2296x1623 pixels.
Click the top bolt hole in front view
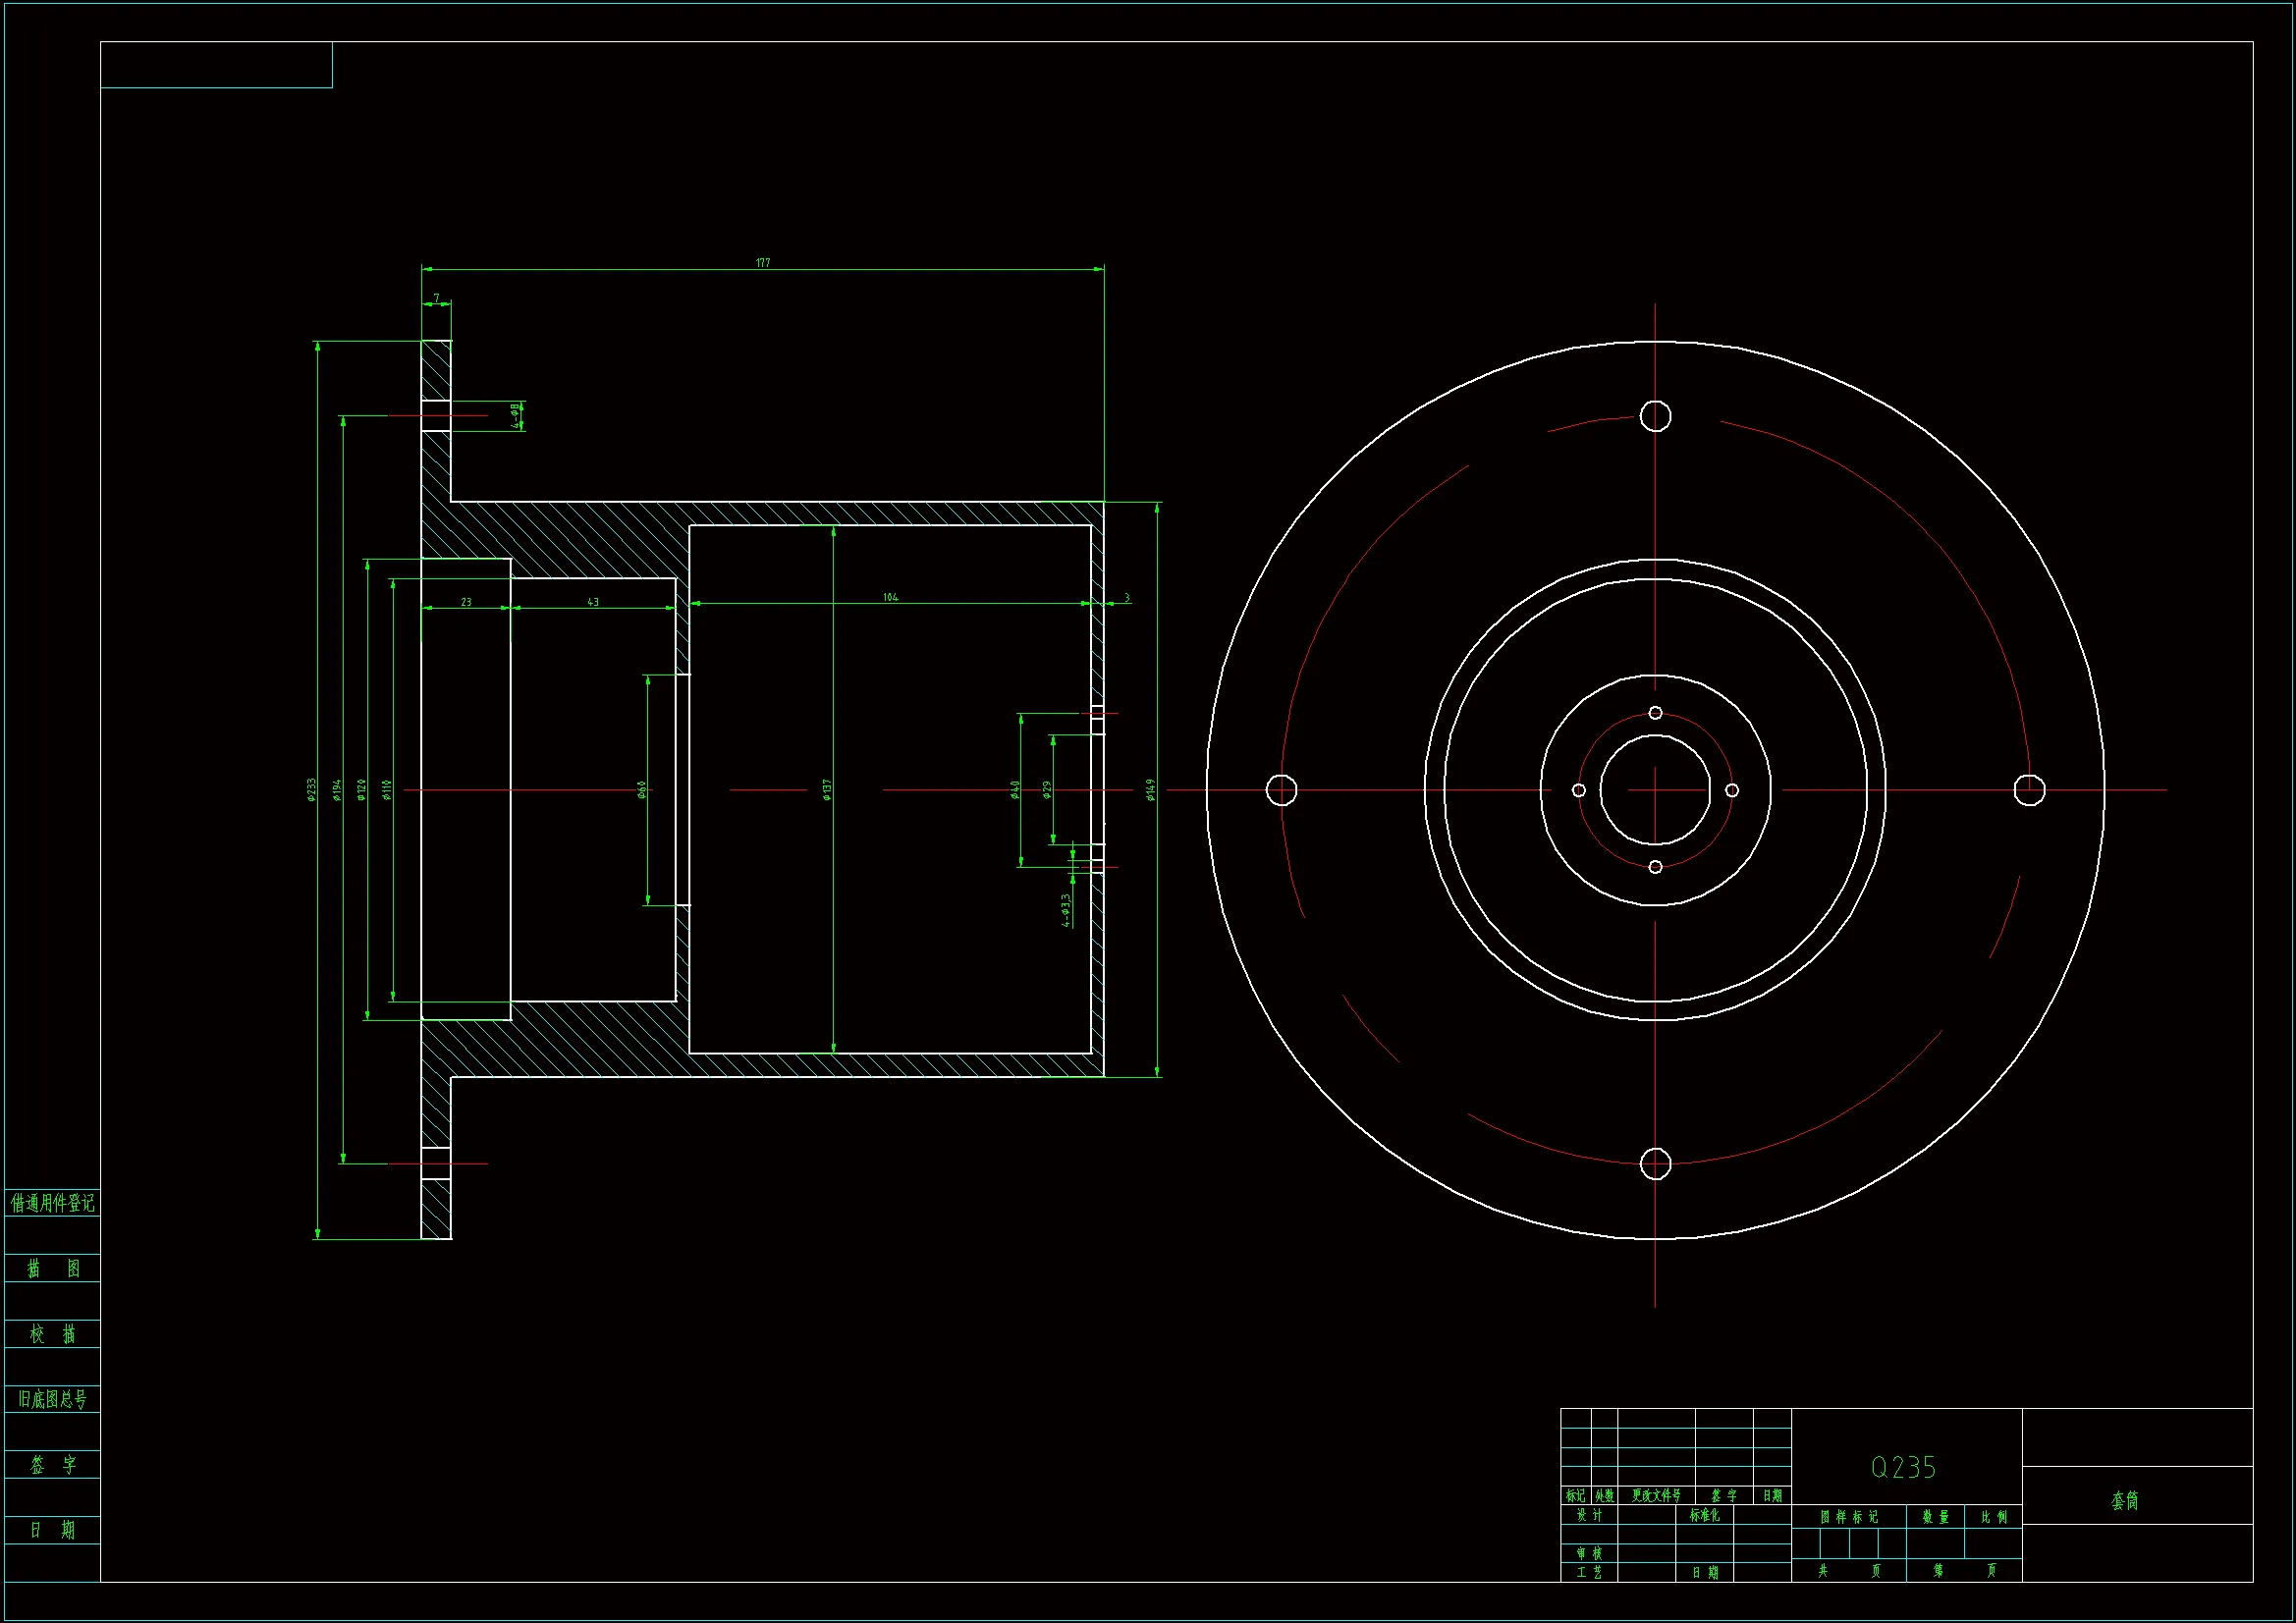1656,416
